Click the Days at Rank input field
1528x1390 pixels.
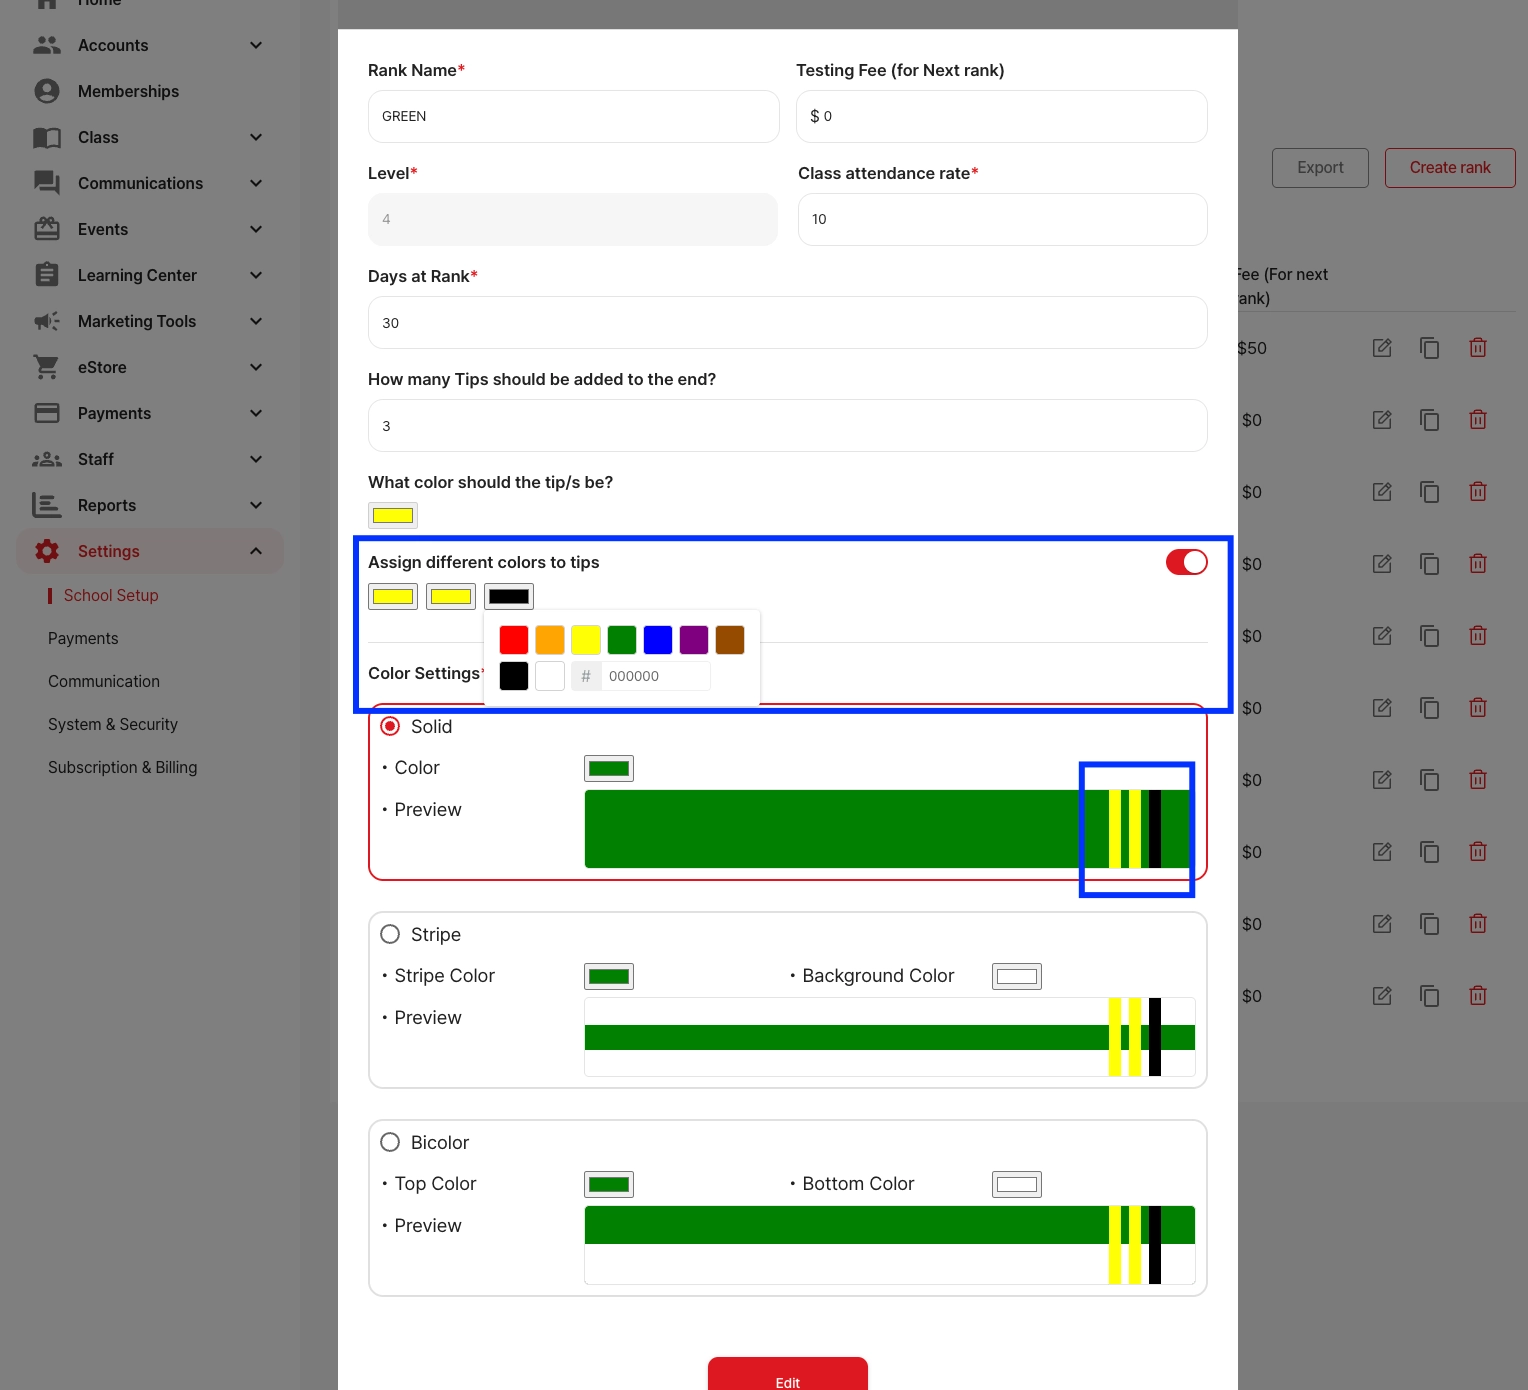click(788, 323)
